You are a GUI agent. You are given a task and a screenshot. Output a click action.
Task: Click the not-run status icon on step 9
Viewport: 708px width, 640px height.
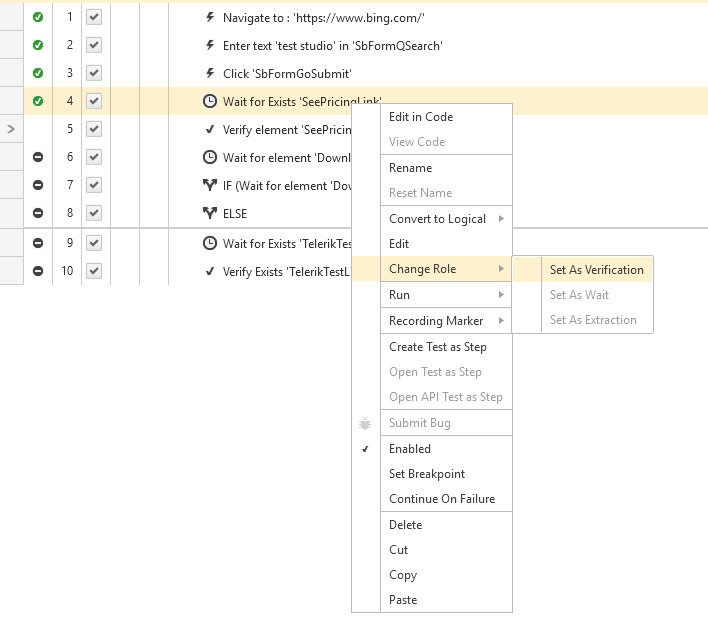[x=38, y=243]
